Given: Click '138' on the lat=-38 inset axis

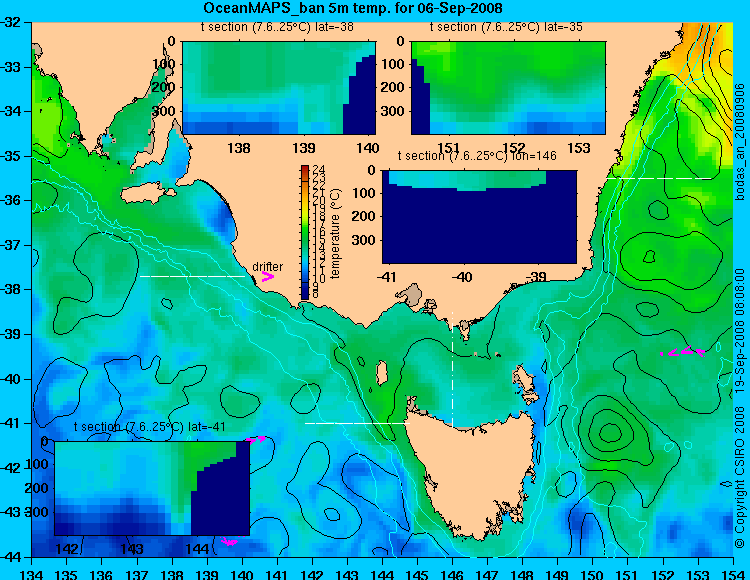Looking at the screenshot, I should [x=239, y=148].
